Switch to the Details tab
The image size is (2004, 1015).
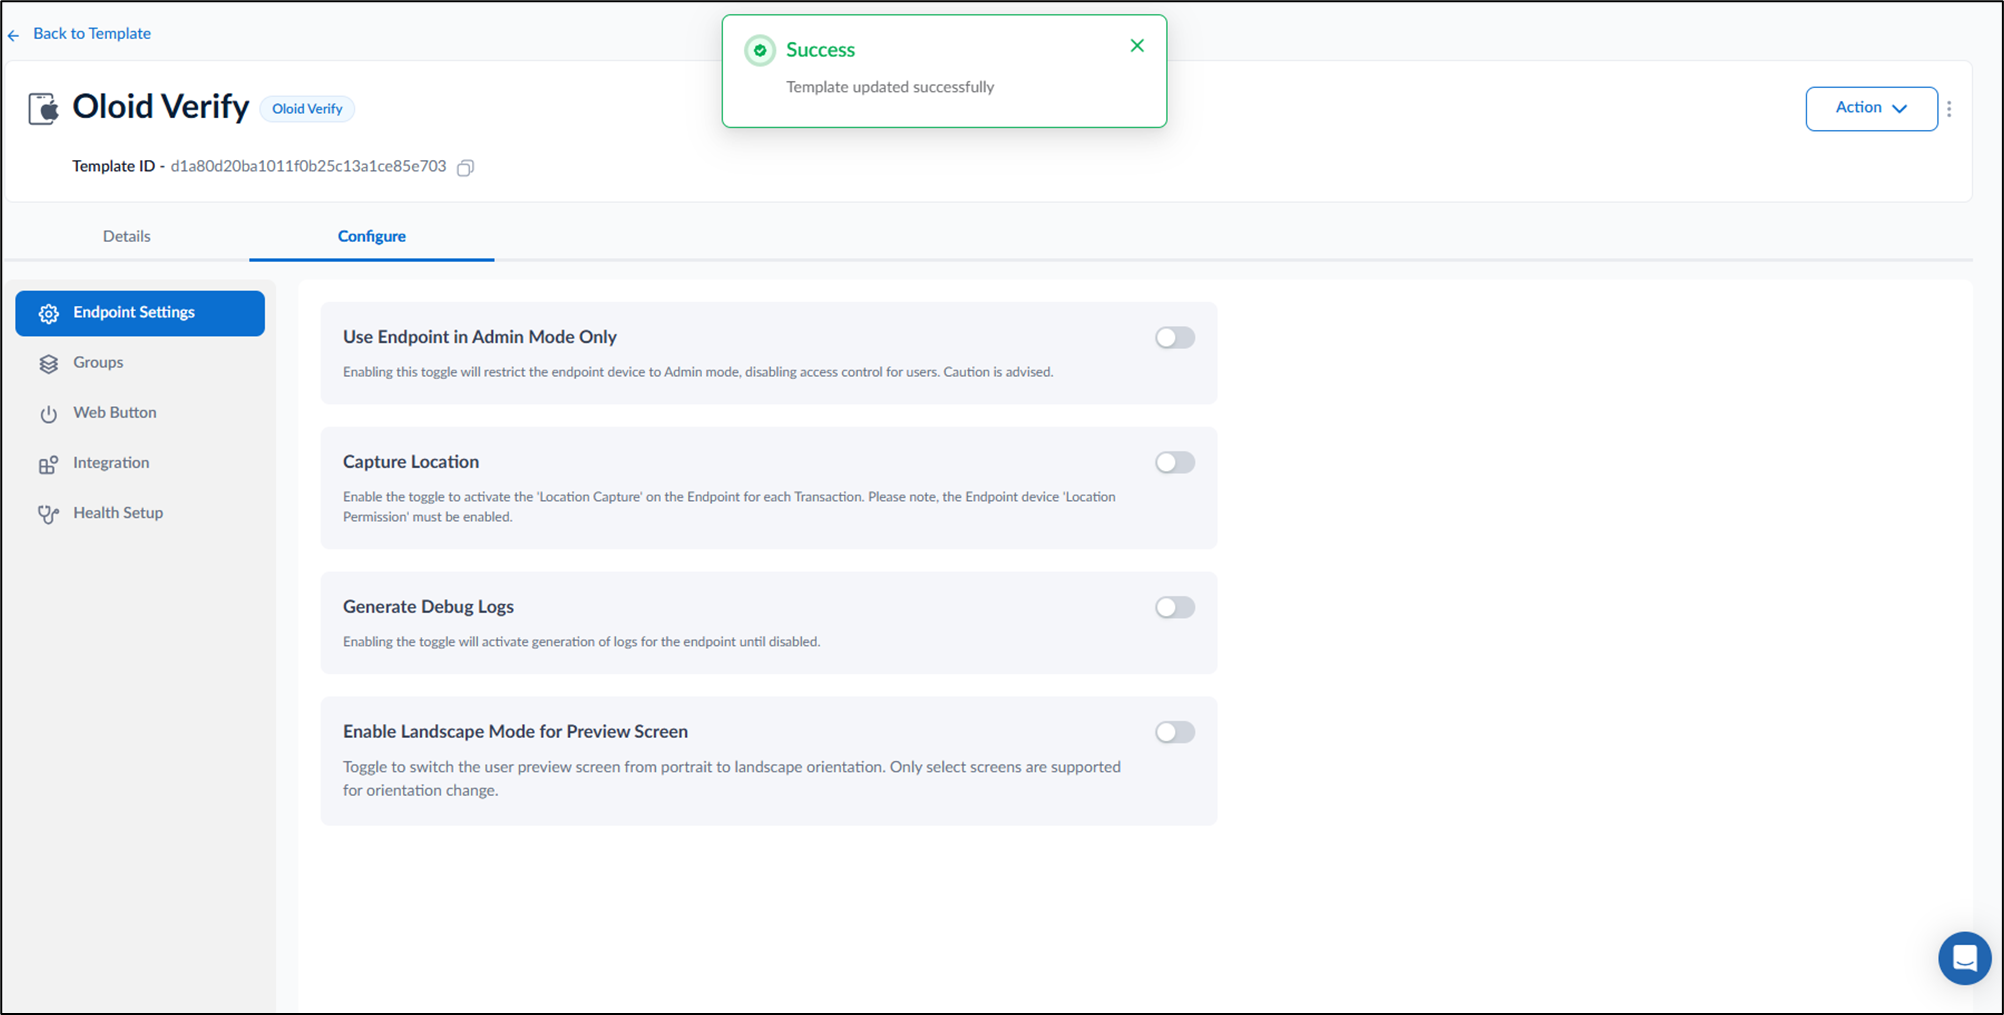click(x=127, y=237)
